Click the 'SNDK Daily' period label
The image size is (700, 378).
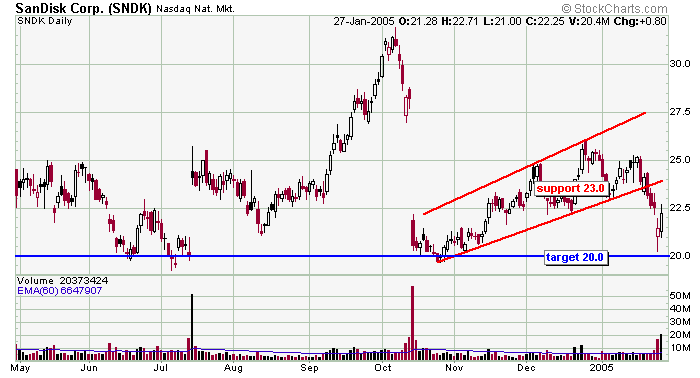(45, 21)
